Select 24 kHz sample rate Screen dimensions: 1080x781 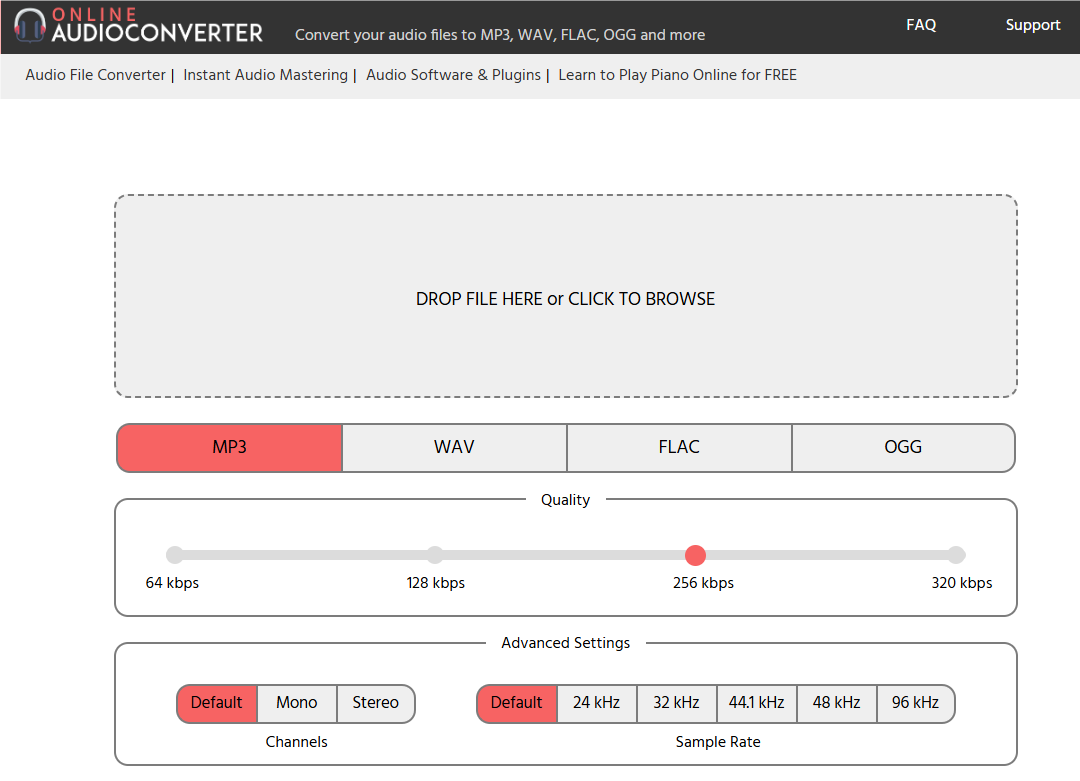(596, 703)
